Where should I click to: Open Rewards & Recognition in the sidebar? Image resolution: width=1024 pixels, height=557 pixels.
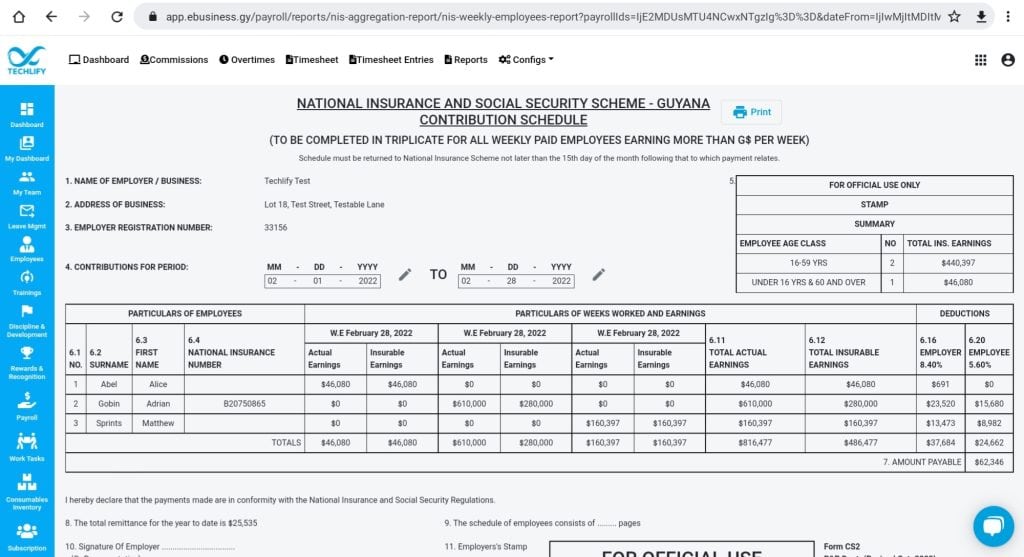(x=27, y=363)
